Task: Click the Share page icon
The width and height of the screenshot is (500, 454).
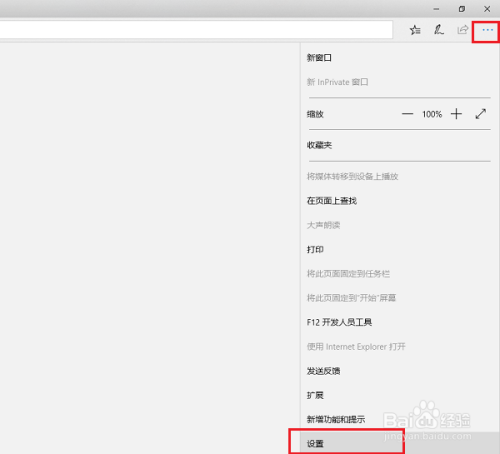Action: pyautogui.click(x=462, y=30)
